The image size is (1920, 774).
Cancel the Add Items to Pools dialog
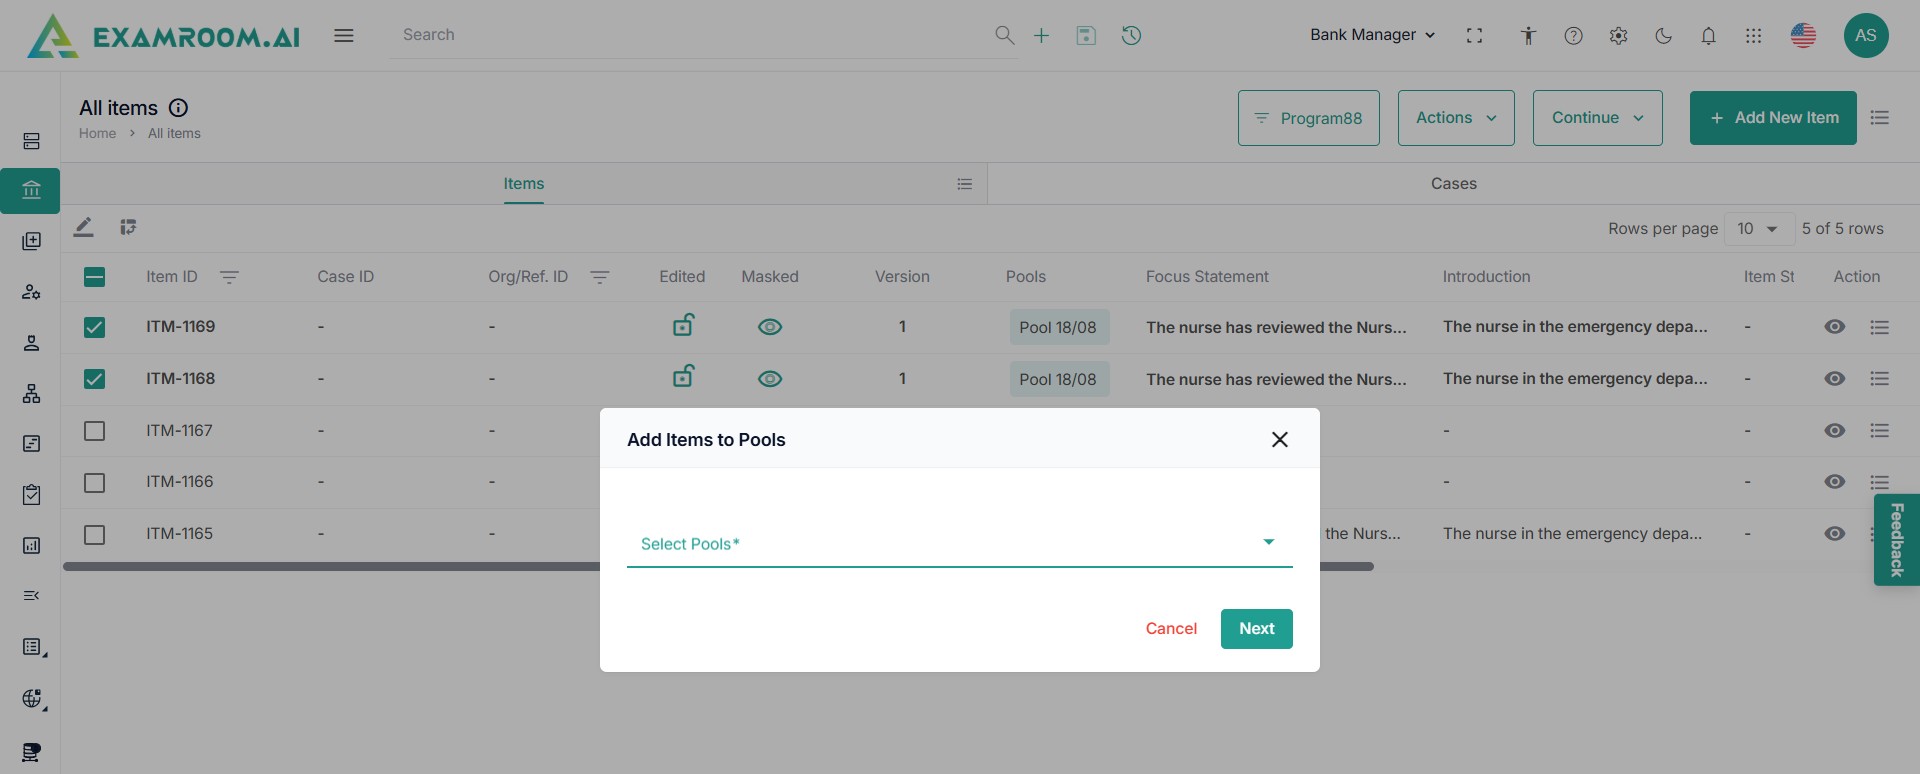pos(1171,629)
